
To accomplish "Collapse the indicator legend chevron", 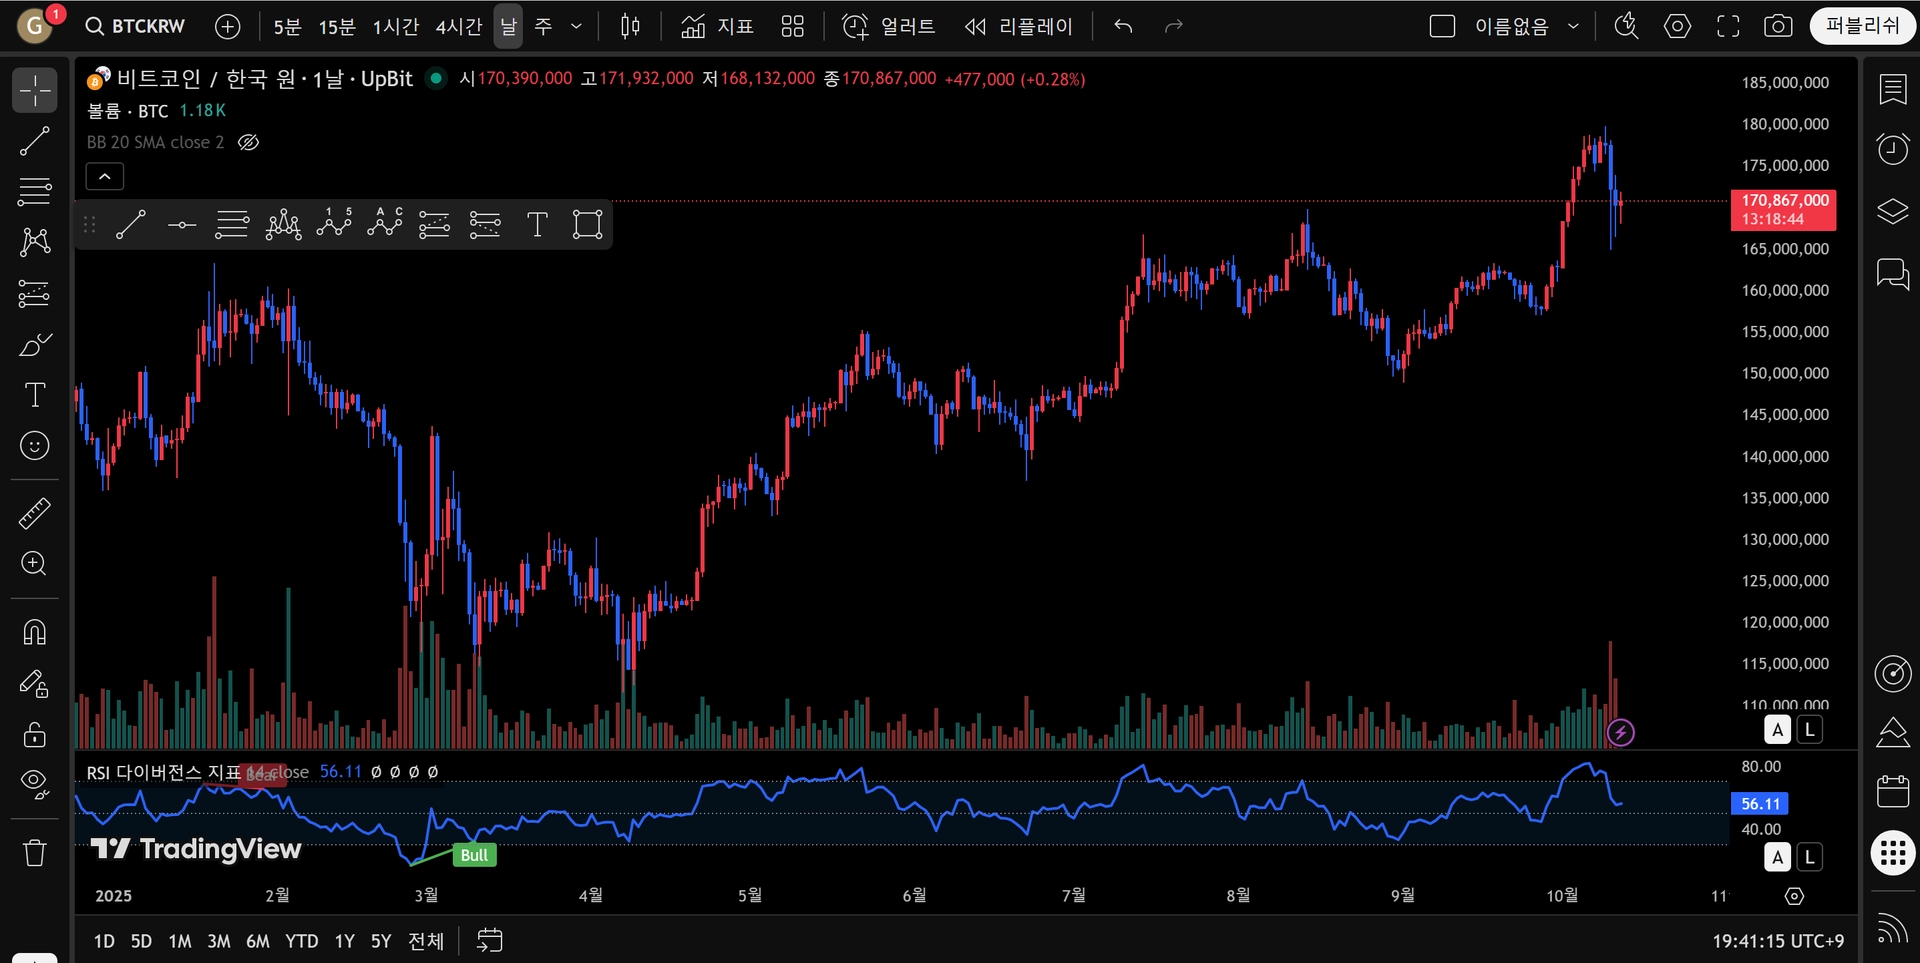I will click(105, 177).
